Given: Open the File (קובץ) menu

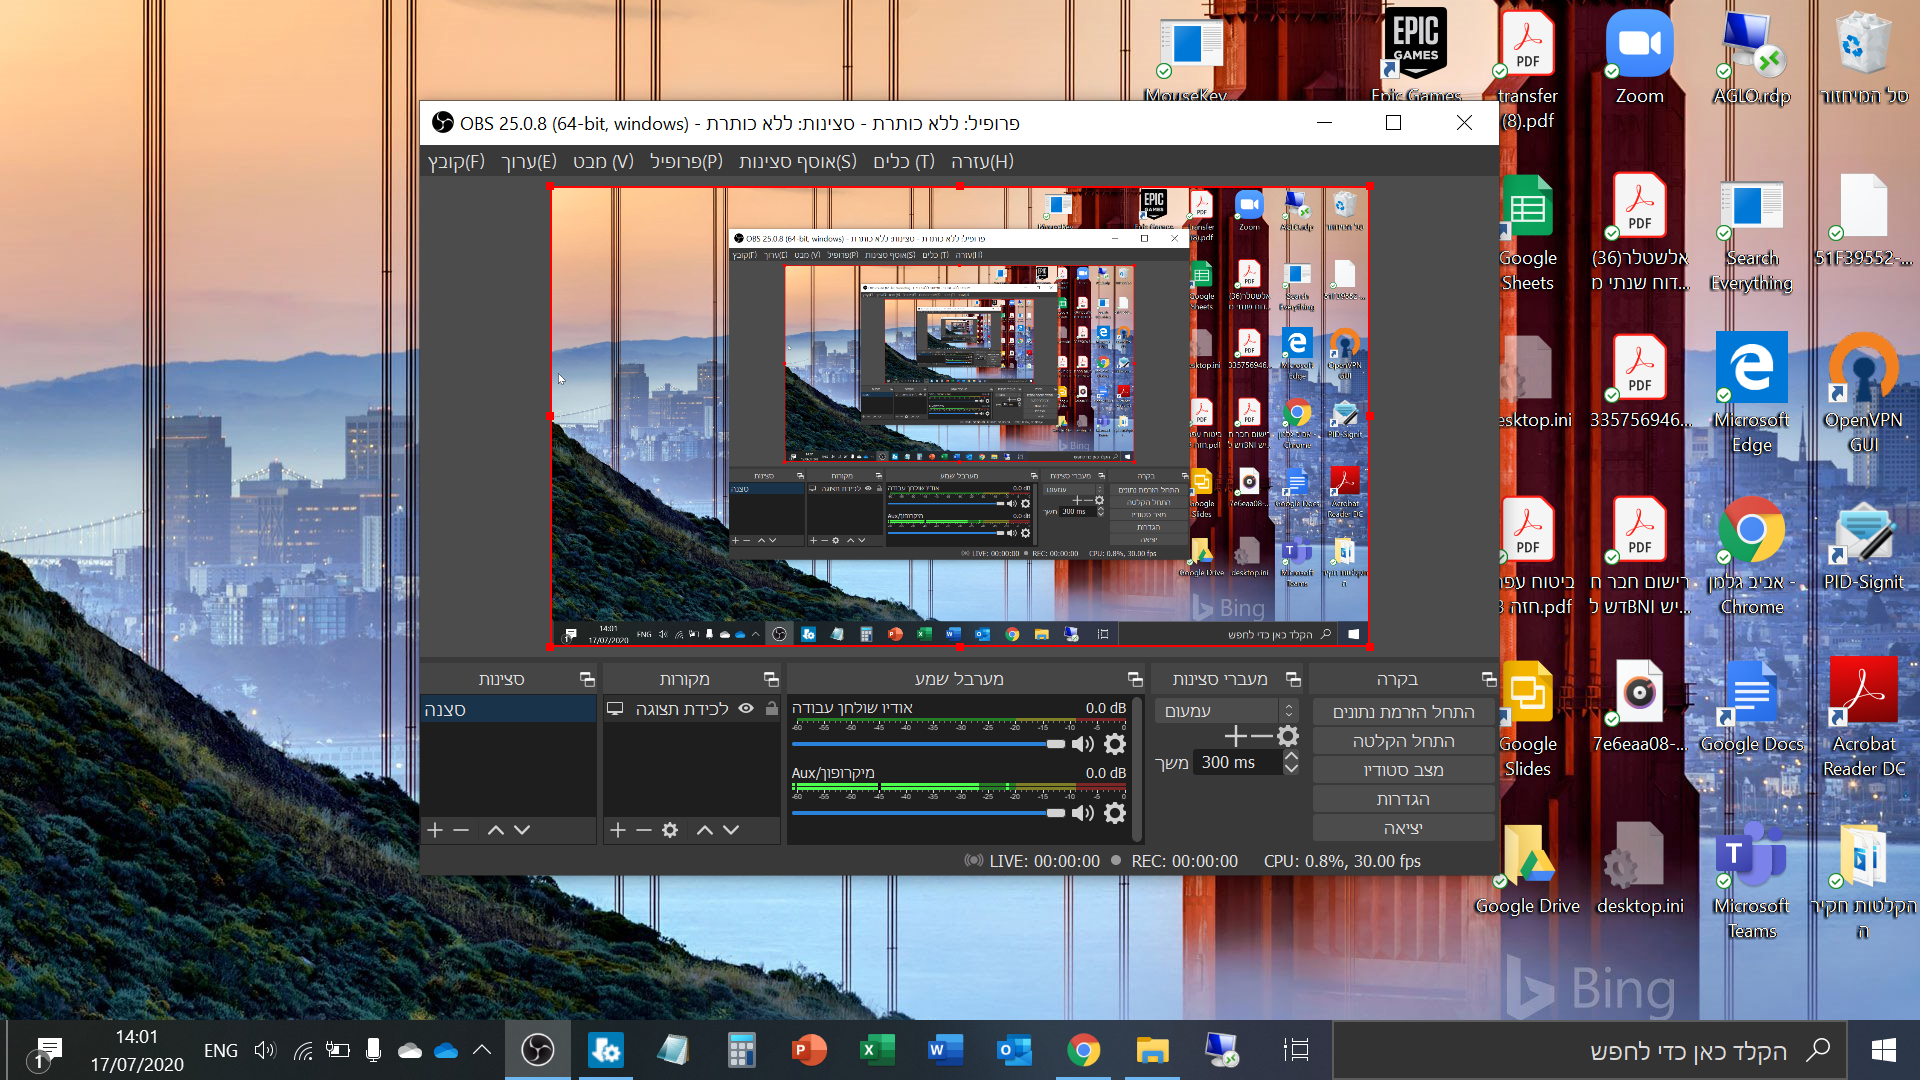Looking at the screenshot, I should 456,162.
